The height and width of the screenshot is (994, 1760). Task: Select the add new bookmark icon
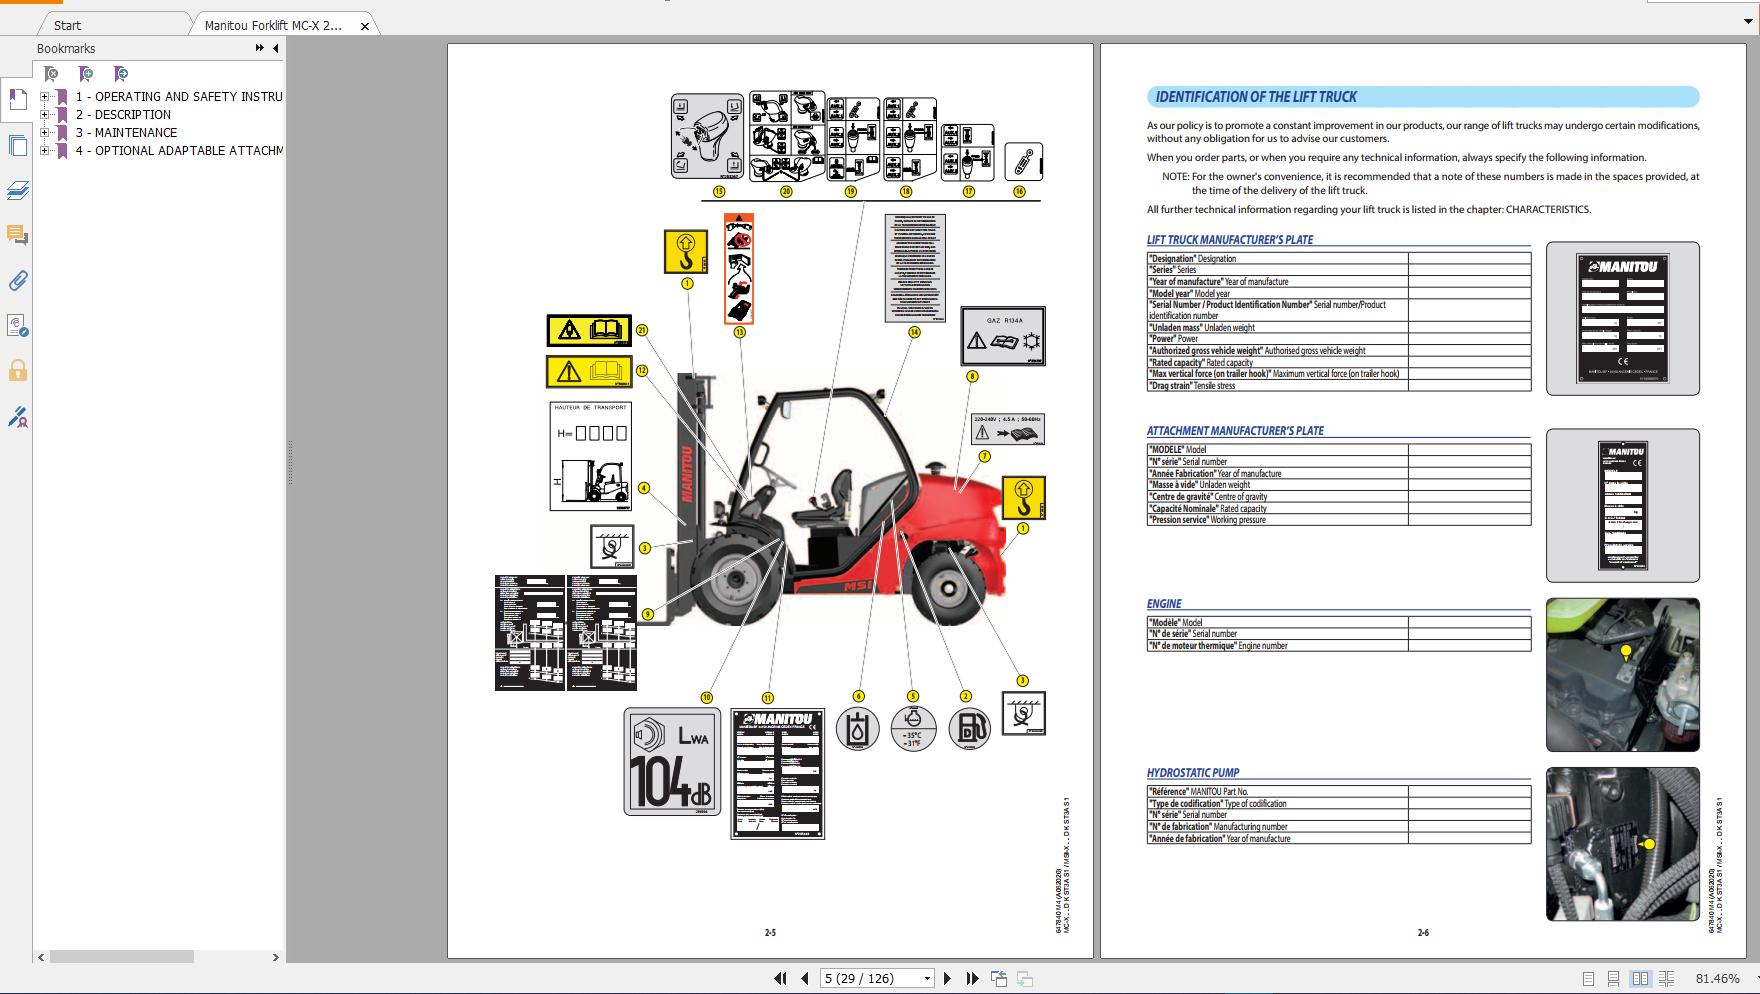85,72
